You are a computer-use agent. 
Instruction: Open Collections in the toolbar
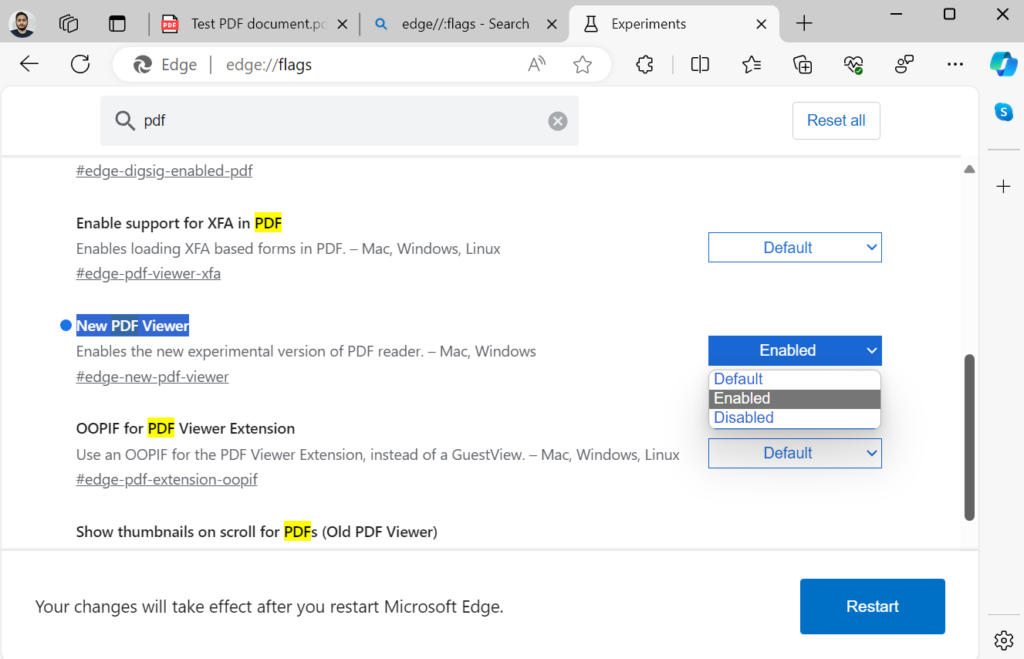point(802,64)
